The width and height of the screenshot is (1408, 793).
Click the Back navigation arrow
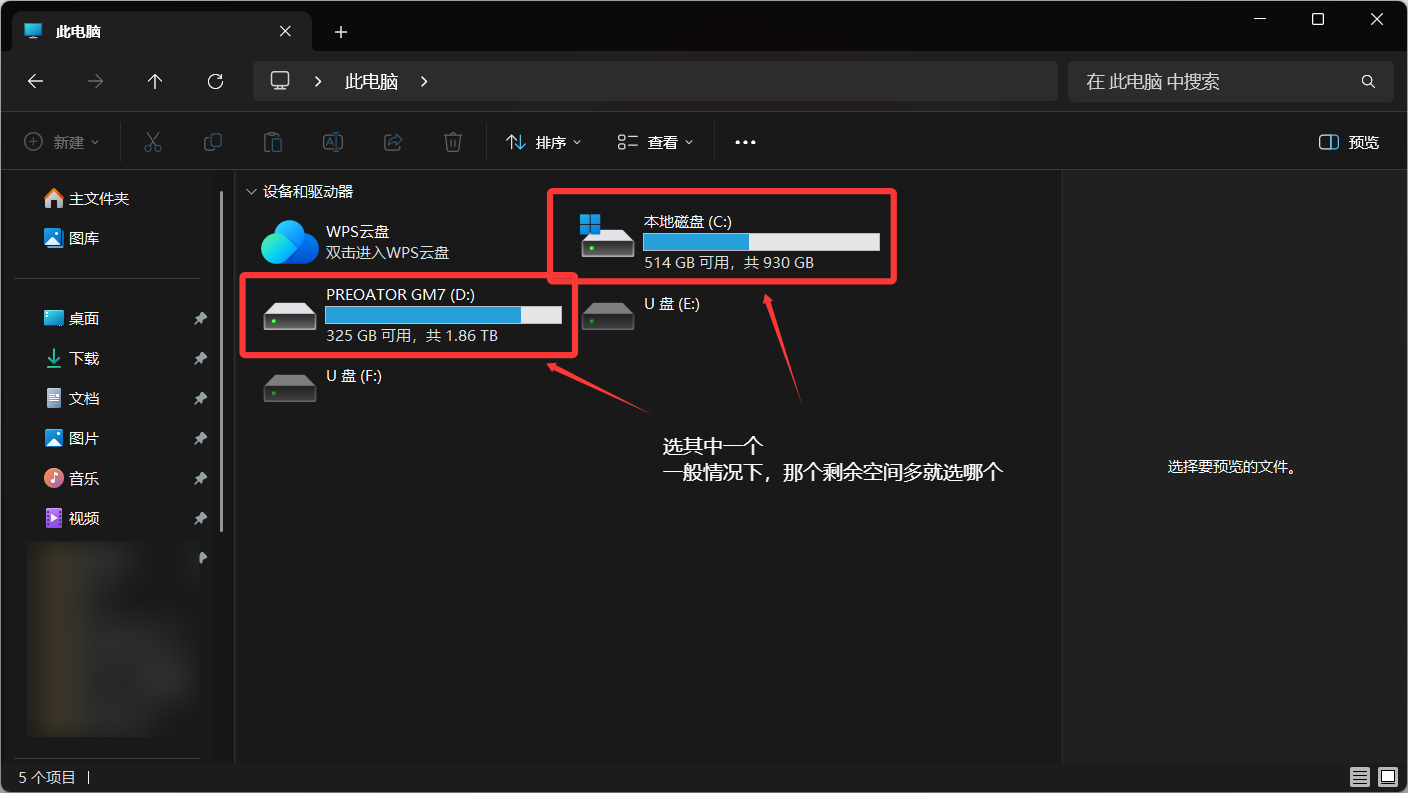[x=36, y=82]
